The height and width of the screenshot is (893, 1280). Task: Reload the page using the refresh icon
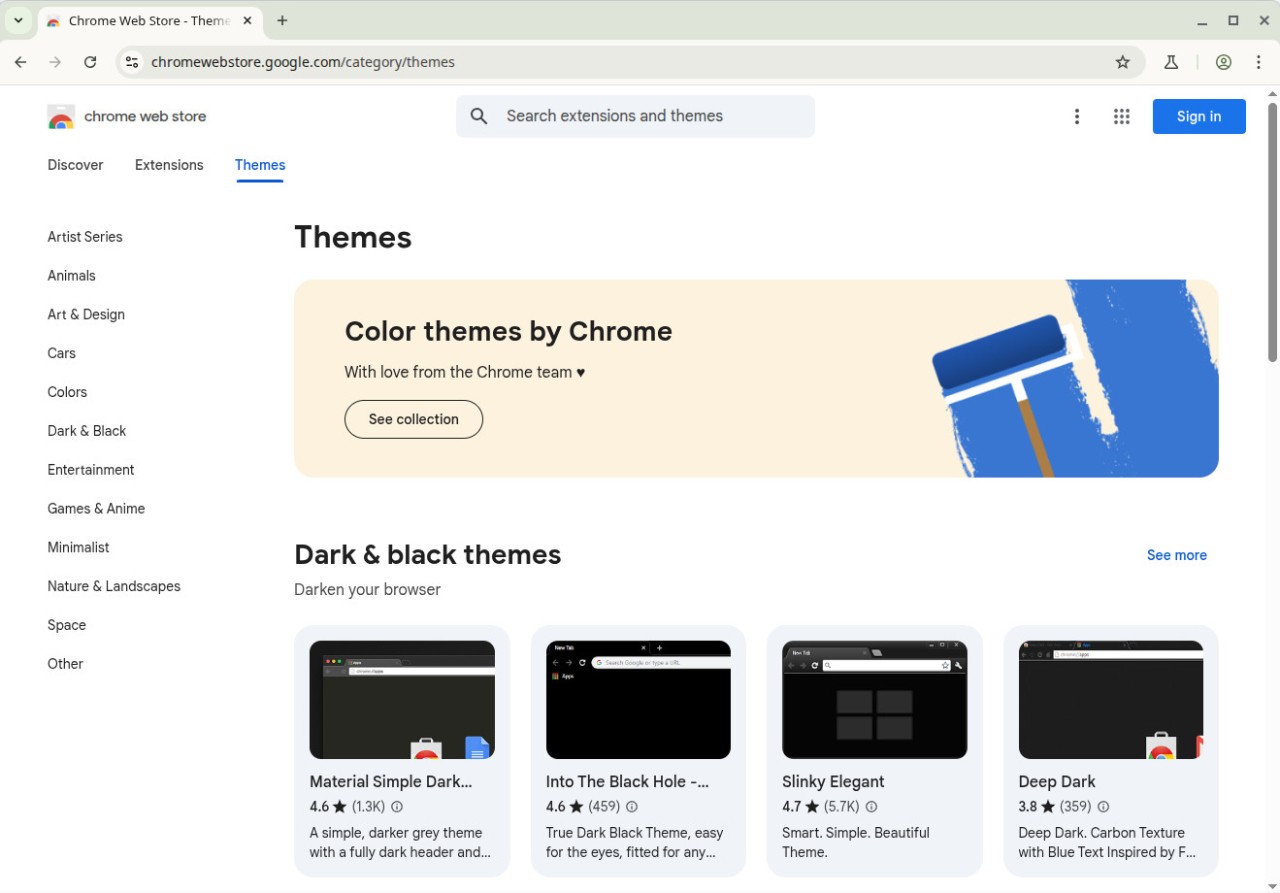pos(90,62)
